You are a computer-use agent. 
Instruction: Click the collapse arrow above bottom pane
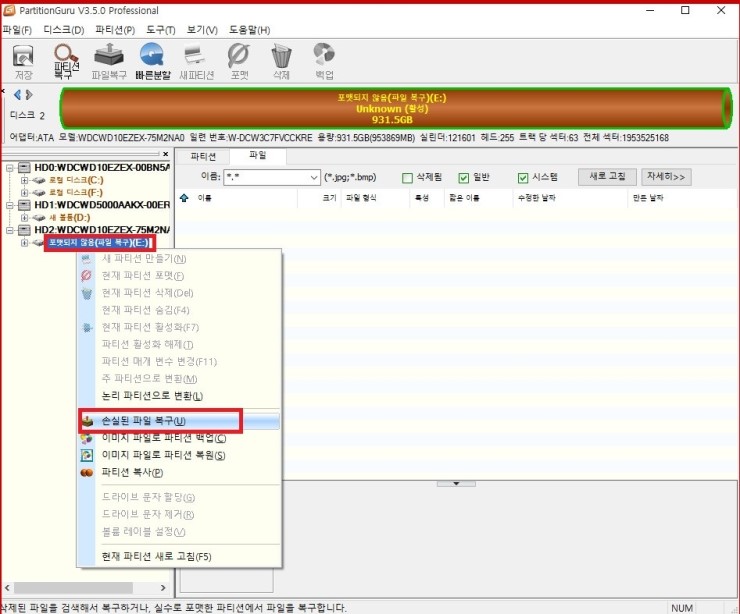(x=456, y=484)
